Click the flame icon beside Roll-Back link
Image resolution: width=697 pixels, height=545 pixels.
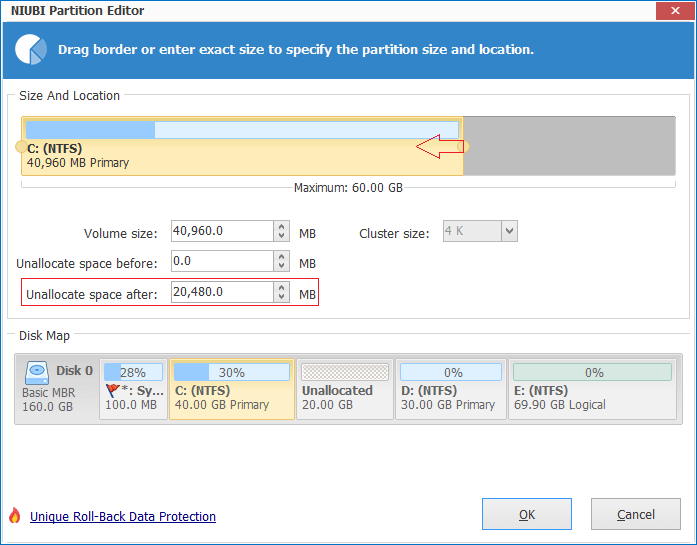(14, 516)
